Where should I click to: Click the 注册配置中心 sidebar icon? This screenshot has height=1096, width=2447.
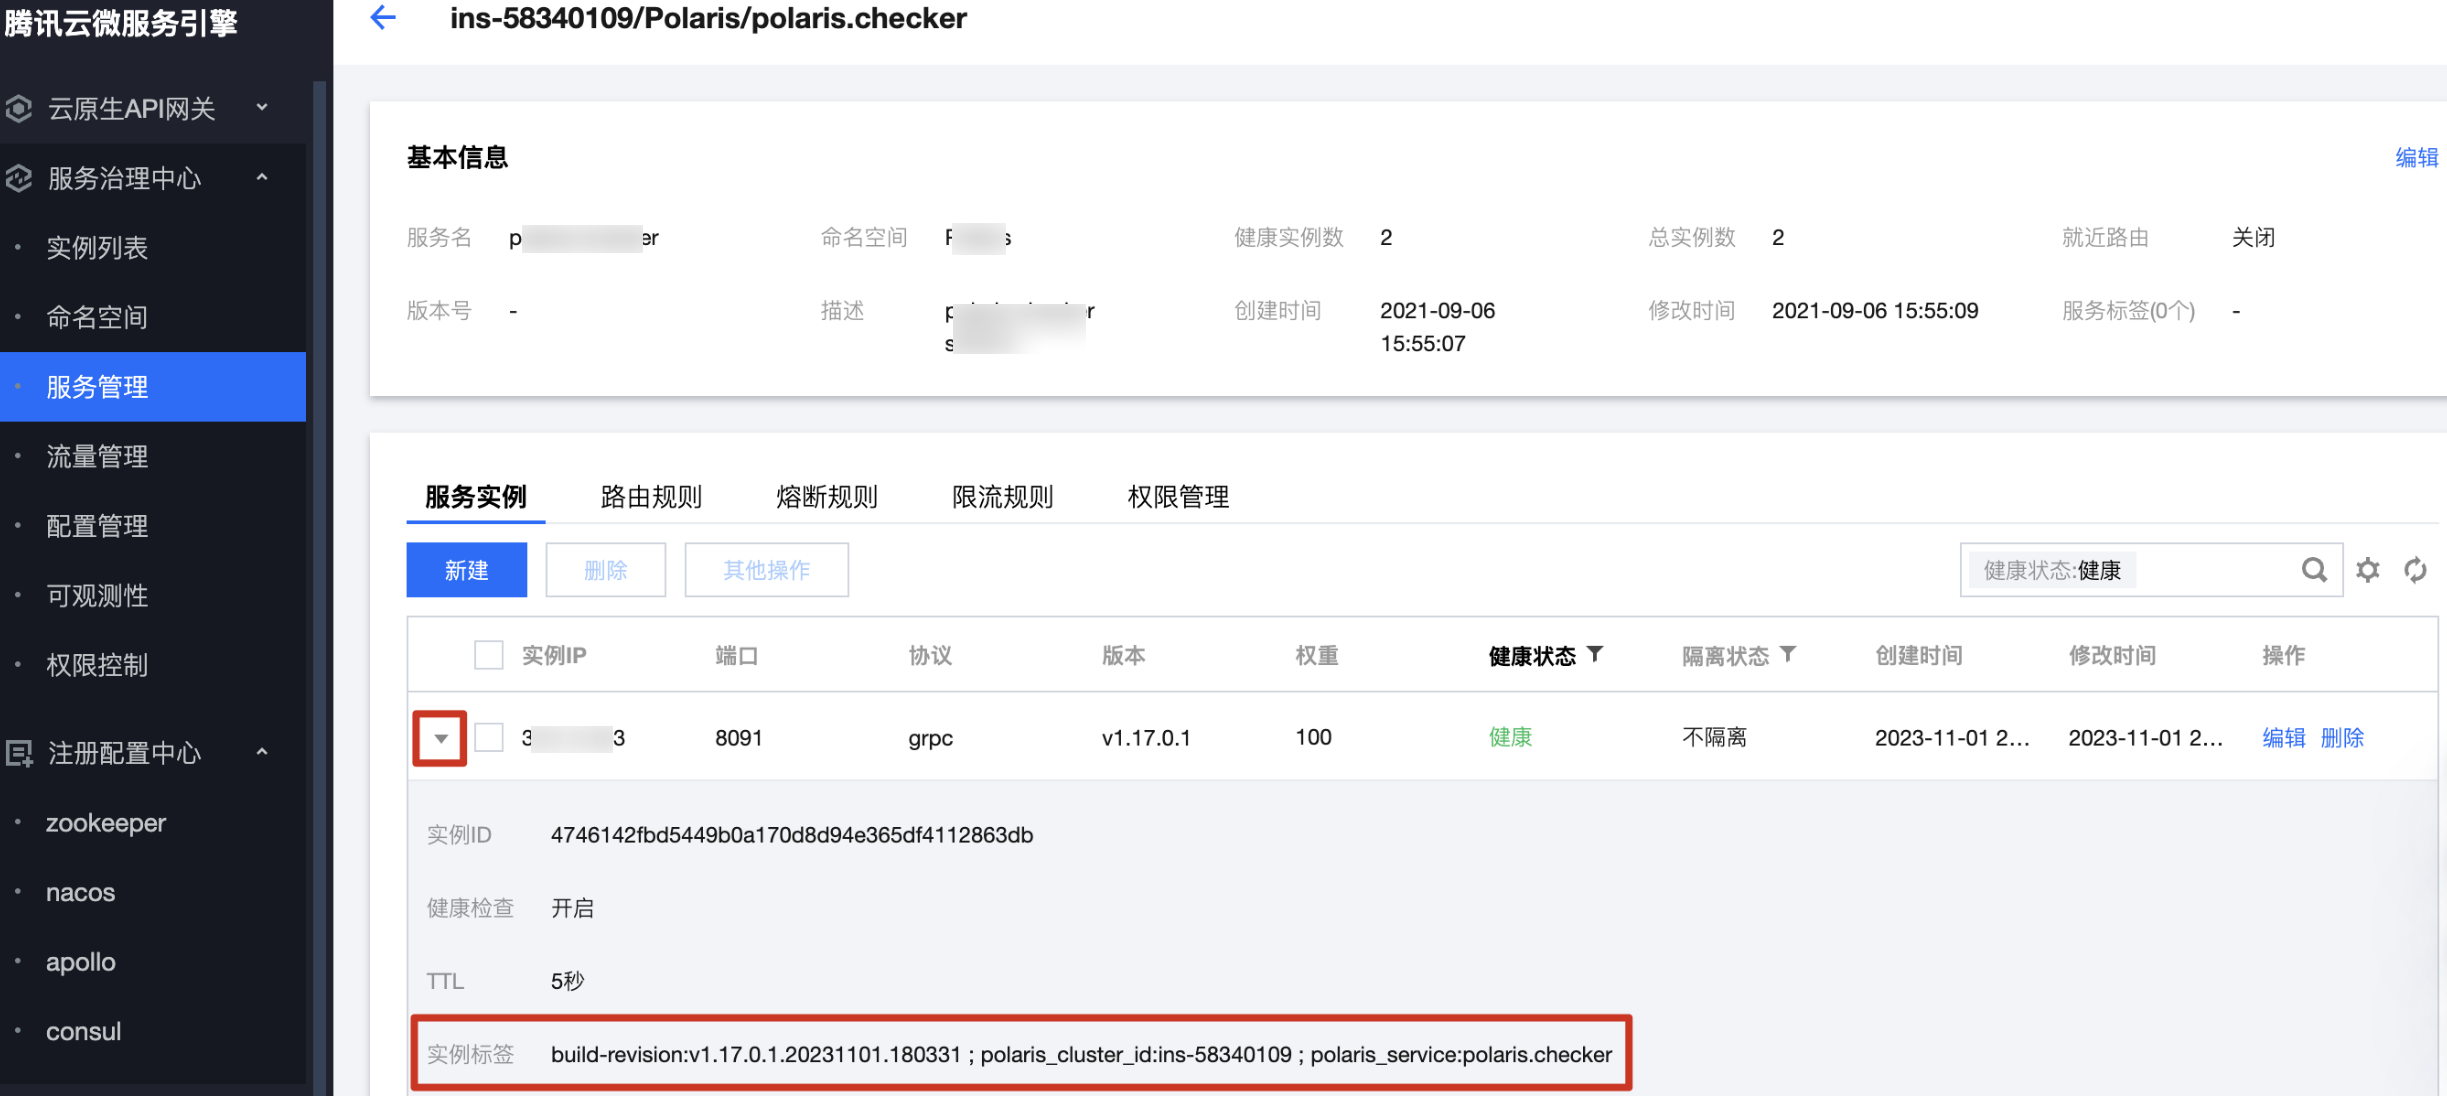click(x=19, y=752)
